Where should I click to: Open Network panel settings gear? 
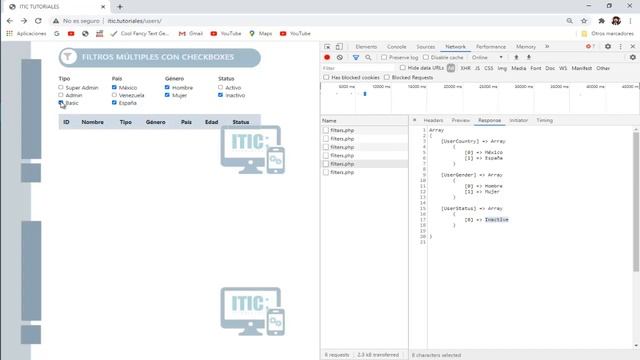[633, 58]
